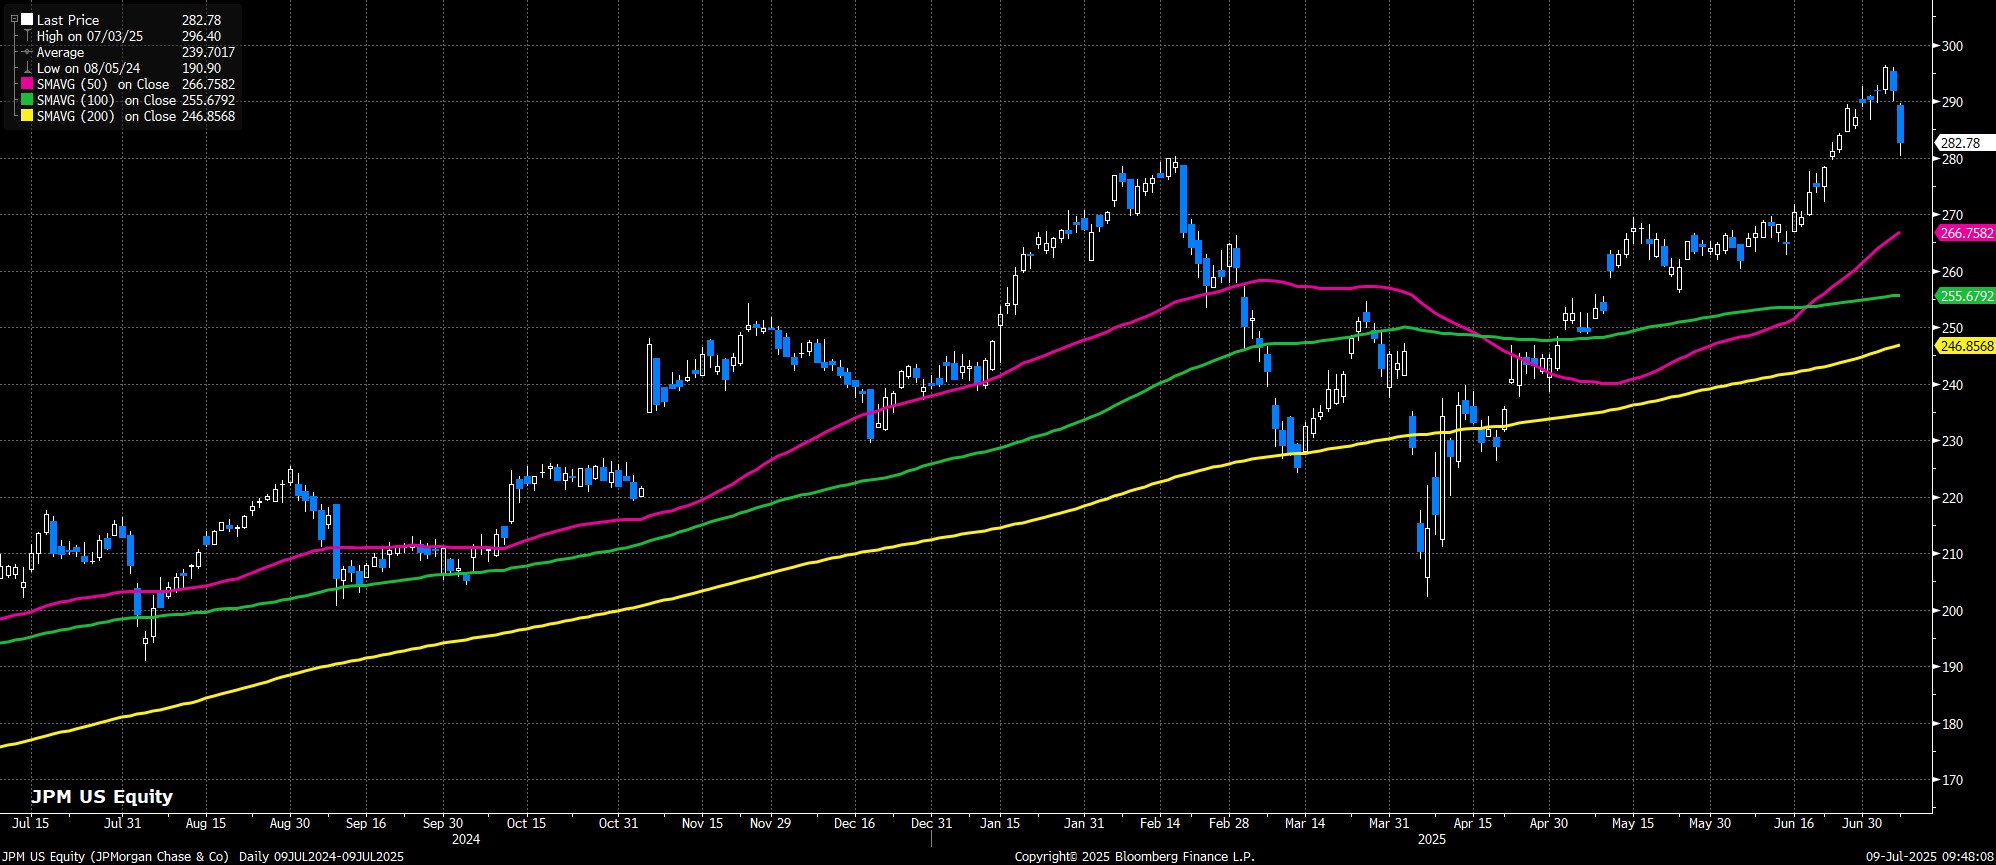Click the 'JPM US Equity' chart title

[101, 797]
